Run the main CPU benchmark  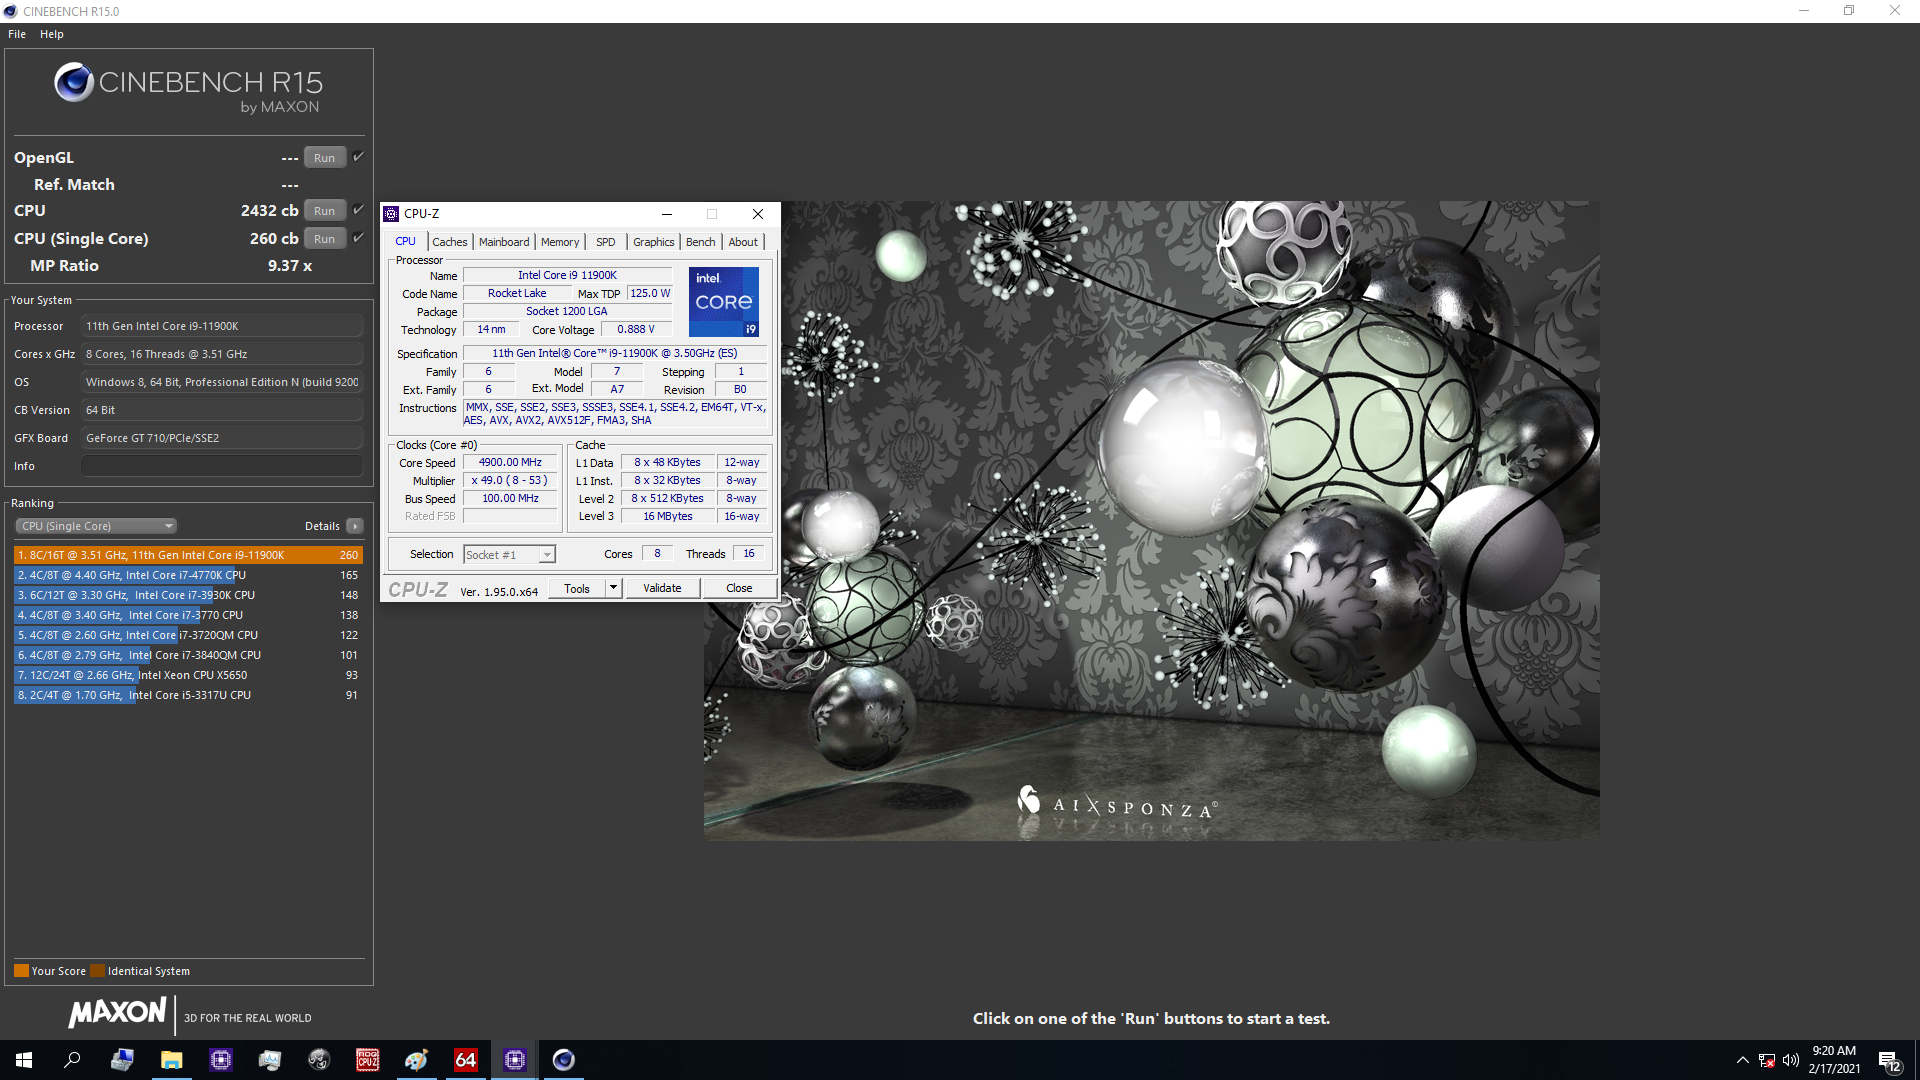(x=323, y=211)
